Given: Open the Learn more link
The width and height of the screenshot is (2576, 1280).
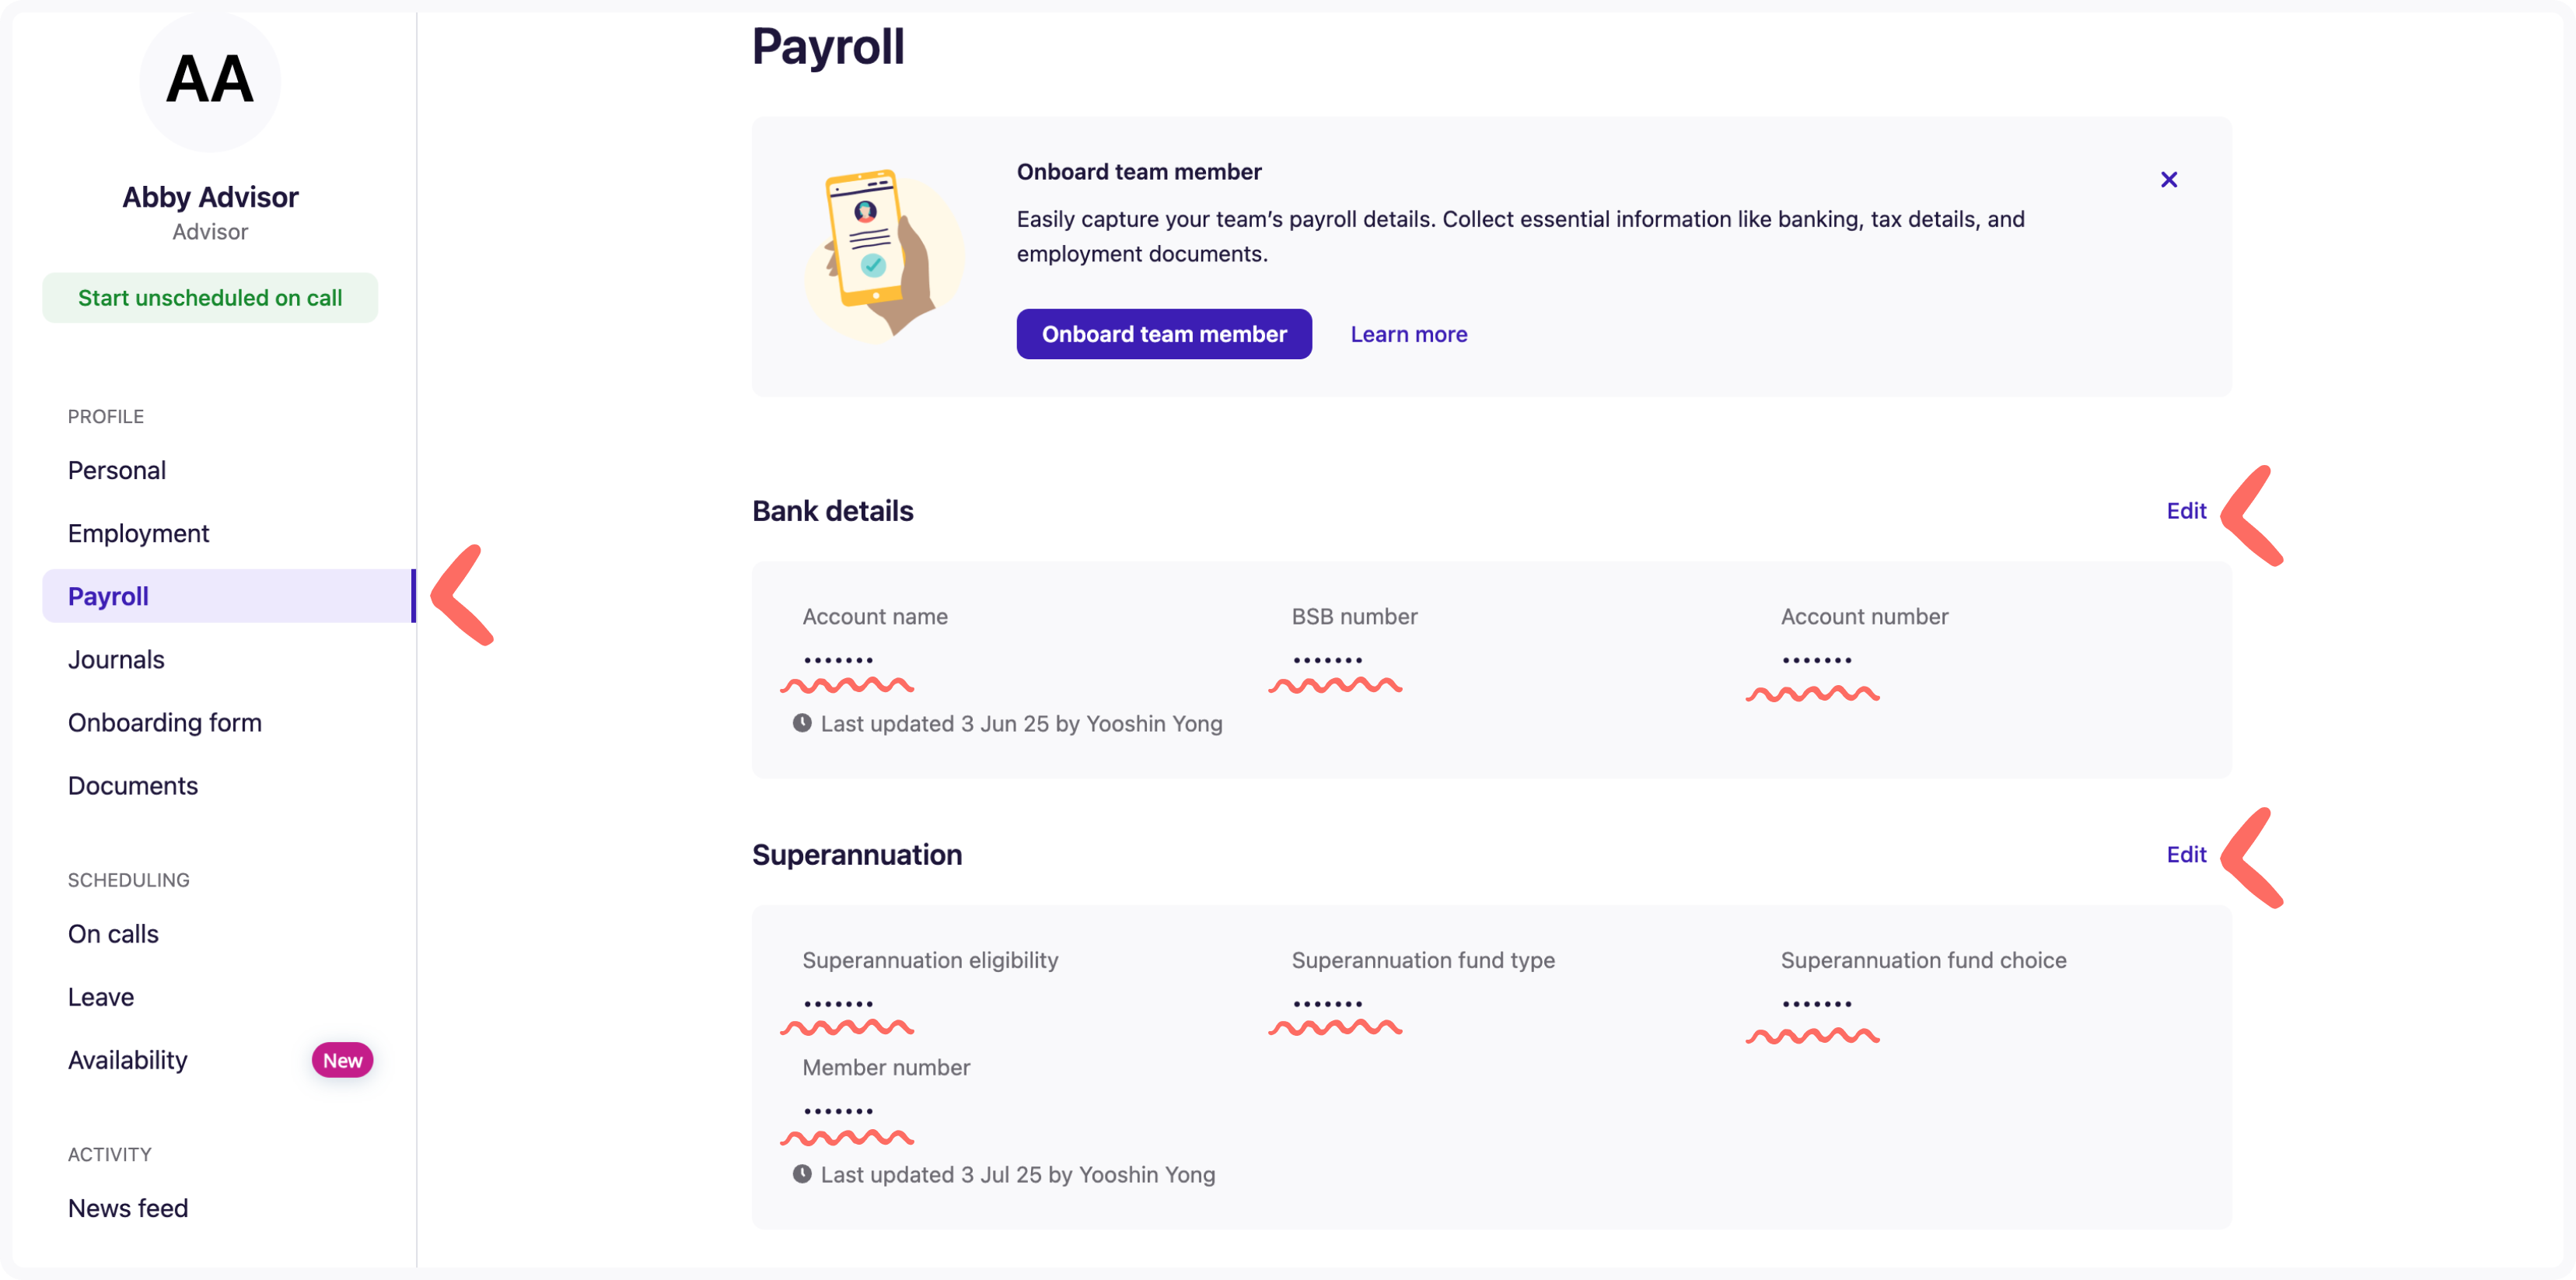Looking at the screenshot, I should (x=1408, y=334).
